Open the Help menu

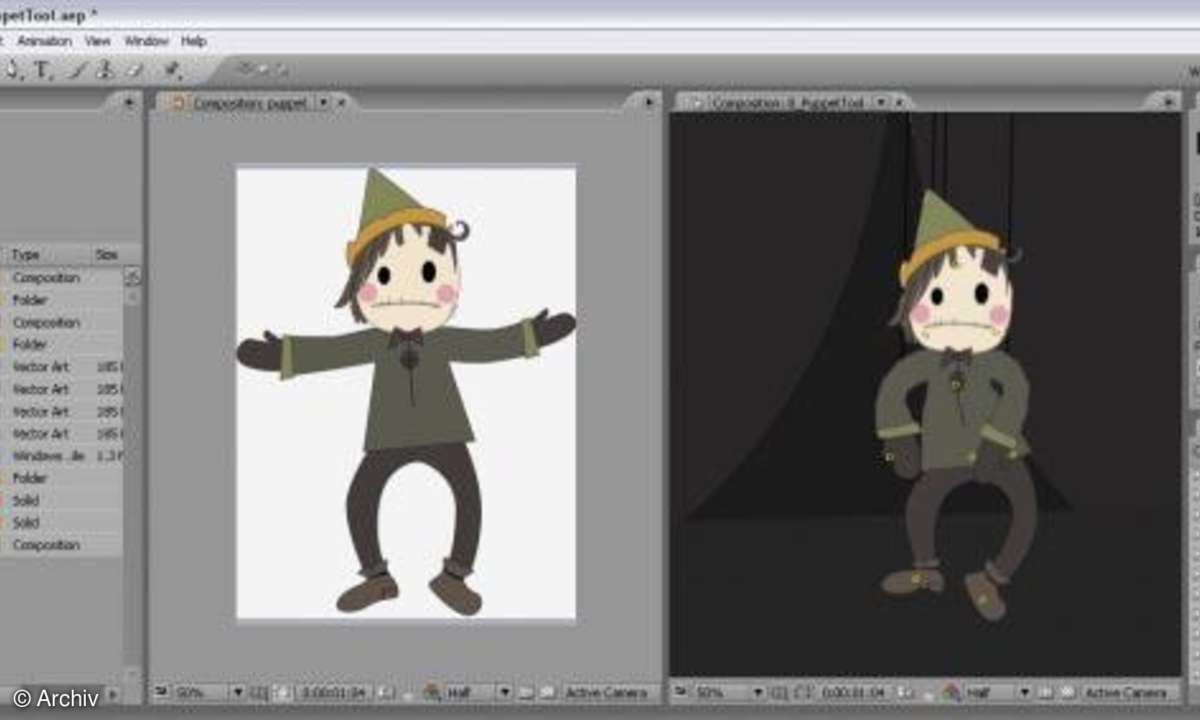click(x=193, y=41)
